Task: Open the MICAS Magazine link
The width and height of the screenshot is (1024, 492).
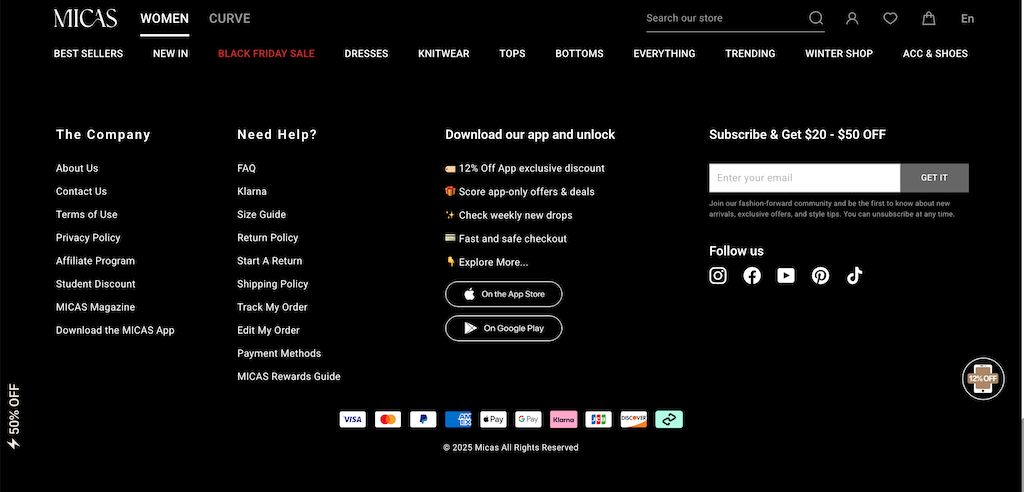Action: click(95, 307)
